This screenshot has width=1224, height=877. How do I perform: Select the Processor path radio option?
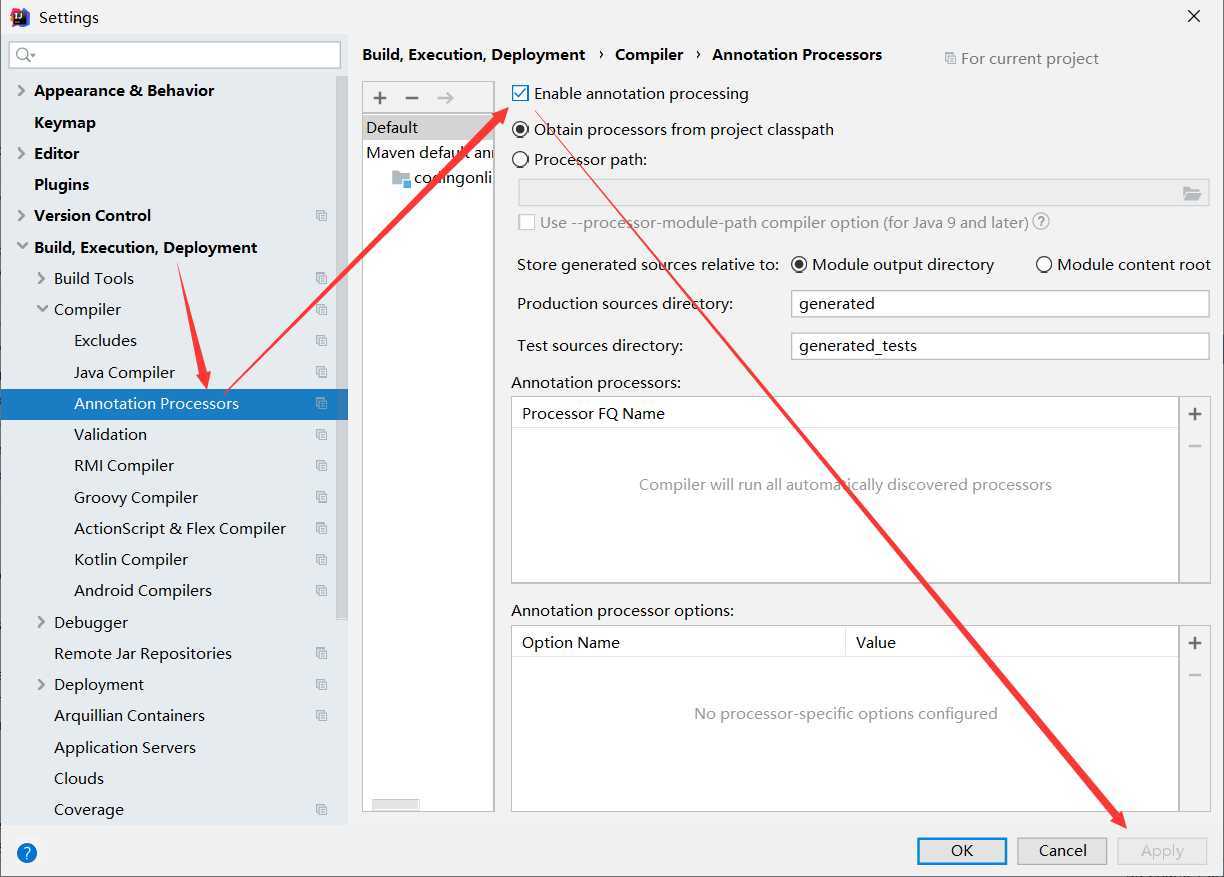coord(520,159)
